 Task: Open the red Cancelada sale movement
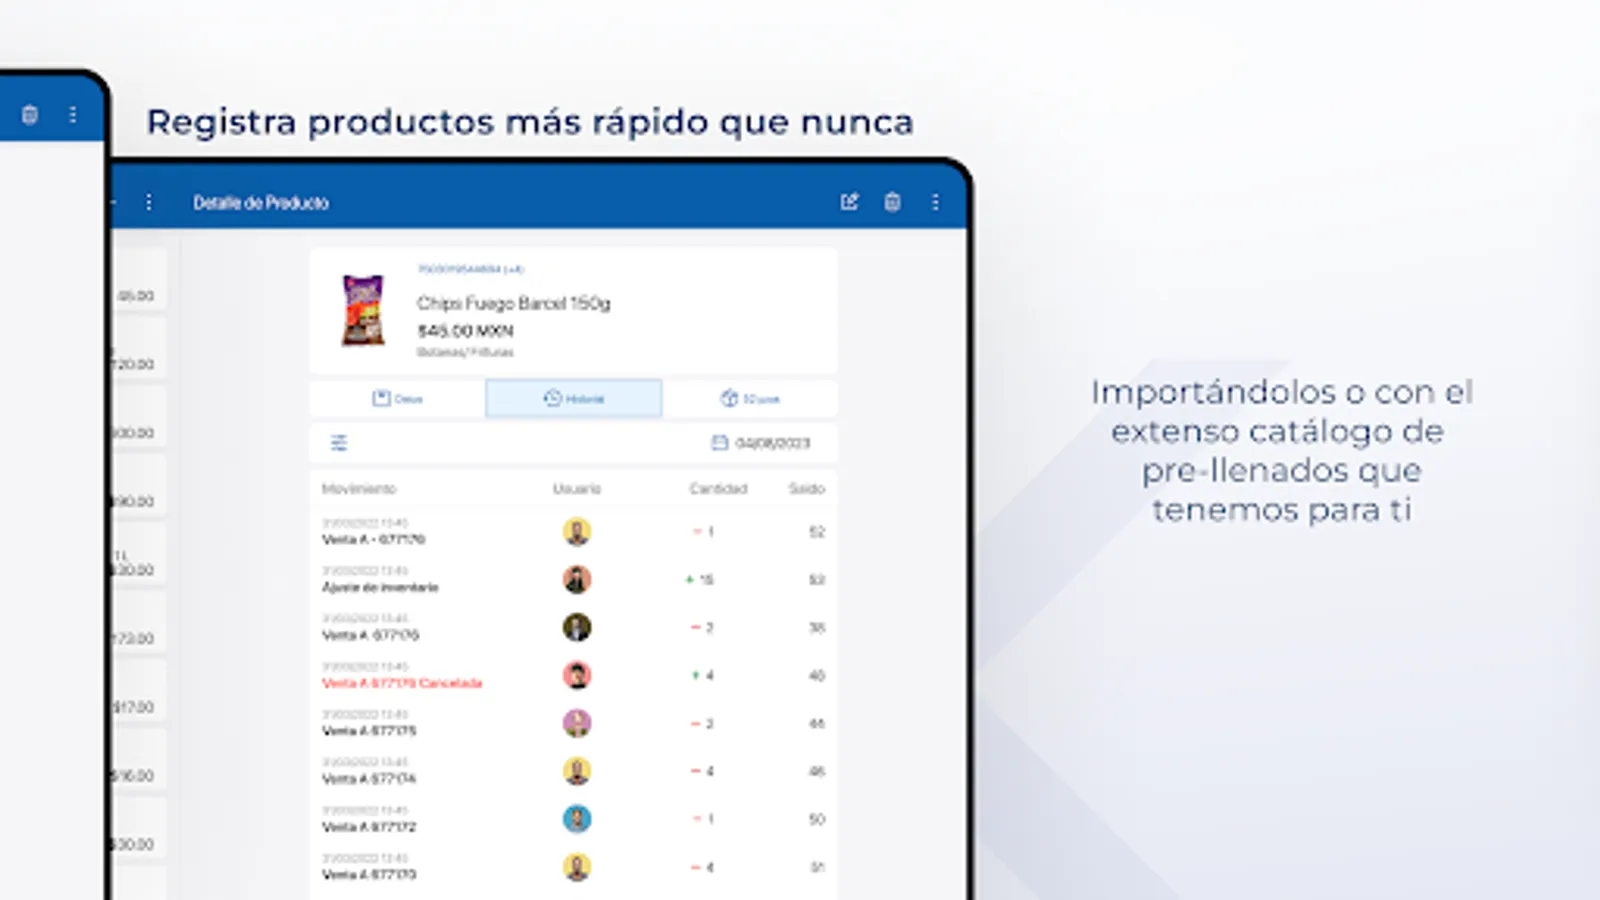(573, 676)
